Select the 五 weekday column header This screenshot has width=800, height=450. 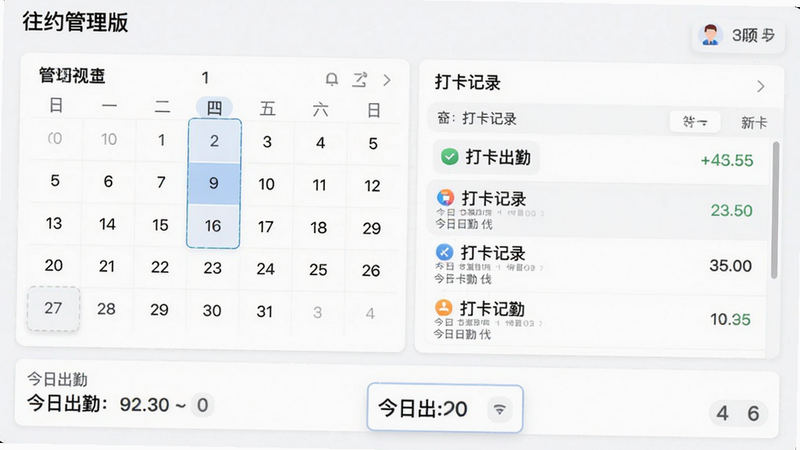coord(267,108)
